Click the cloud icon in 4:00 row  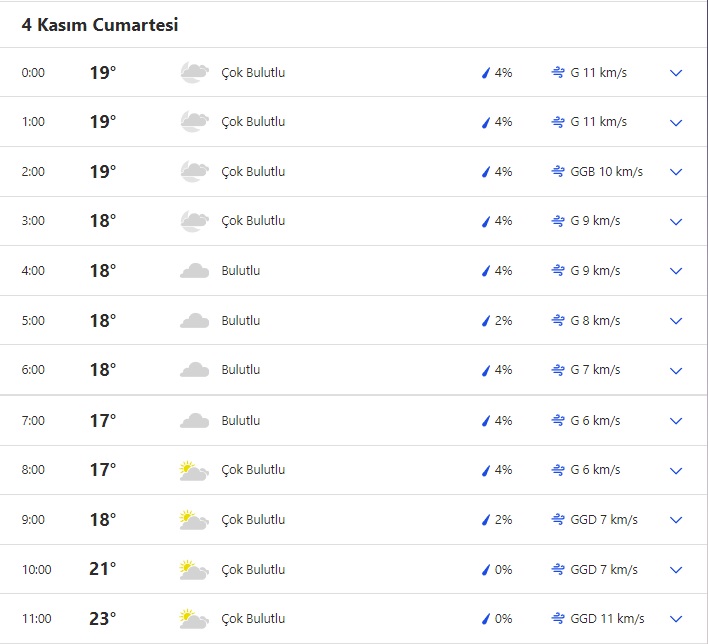tap(194, 271)
